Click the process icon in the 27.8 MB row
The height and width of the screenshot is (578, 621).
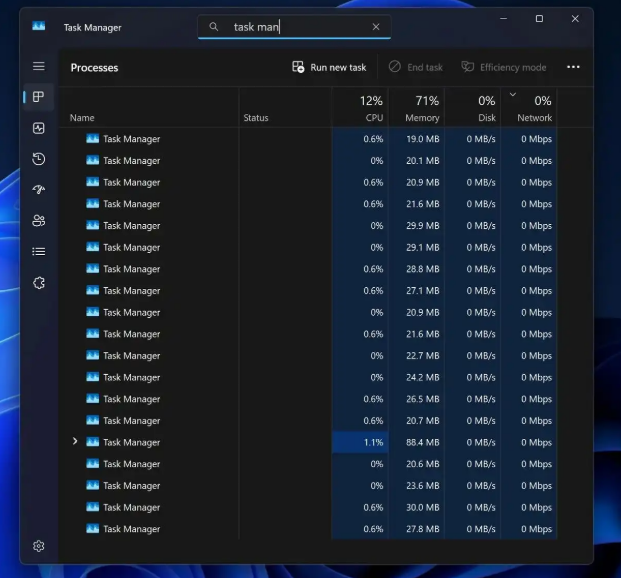pyautogui.click(x=93, y=528)
